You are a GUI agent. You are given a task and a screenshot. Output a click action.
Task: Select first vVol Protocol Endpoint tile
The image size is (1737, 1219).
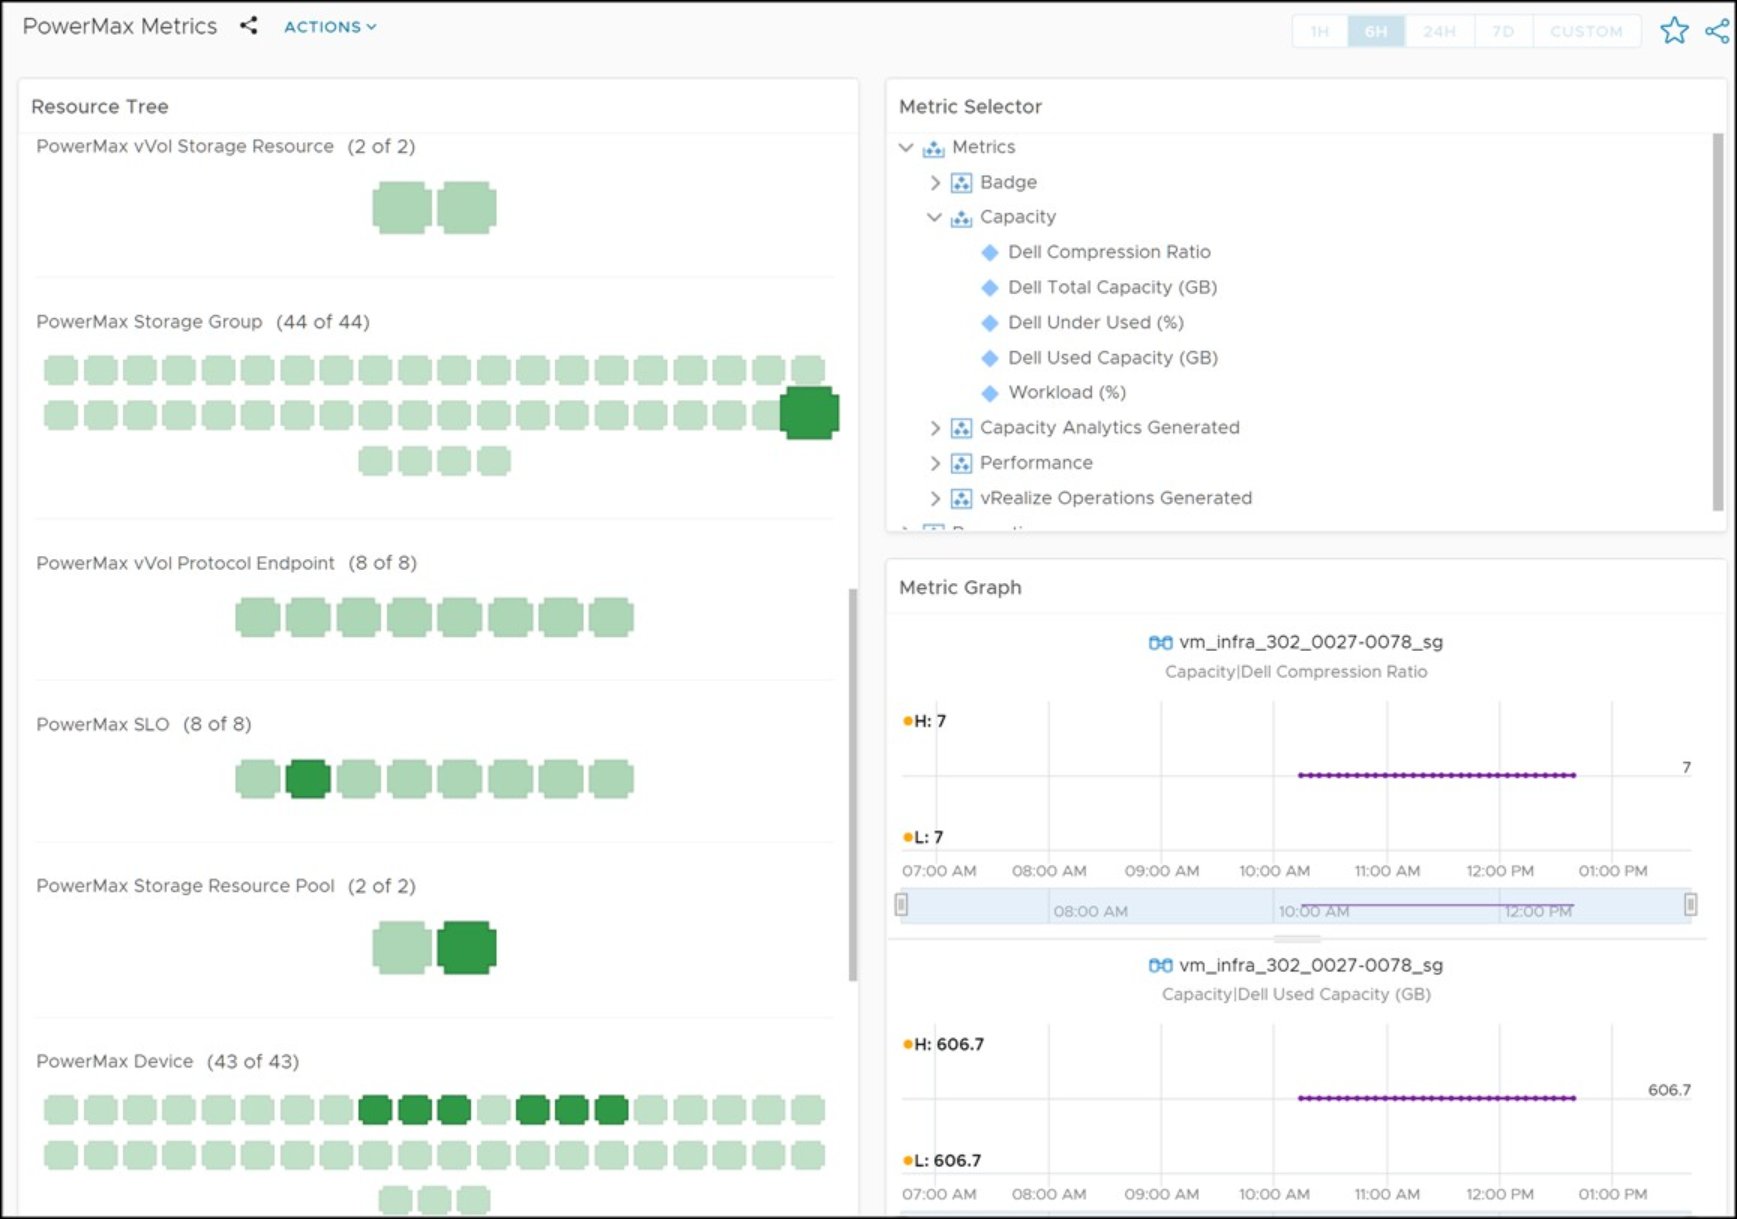pyautogui.click(x=258, y=617)
